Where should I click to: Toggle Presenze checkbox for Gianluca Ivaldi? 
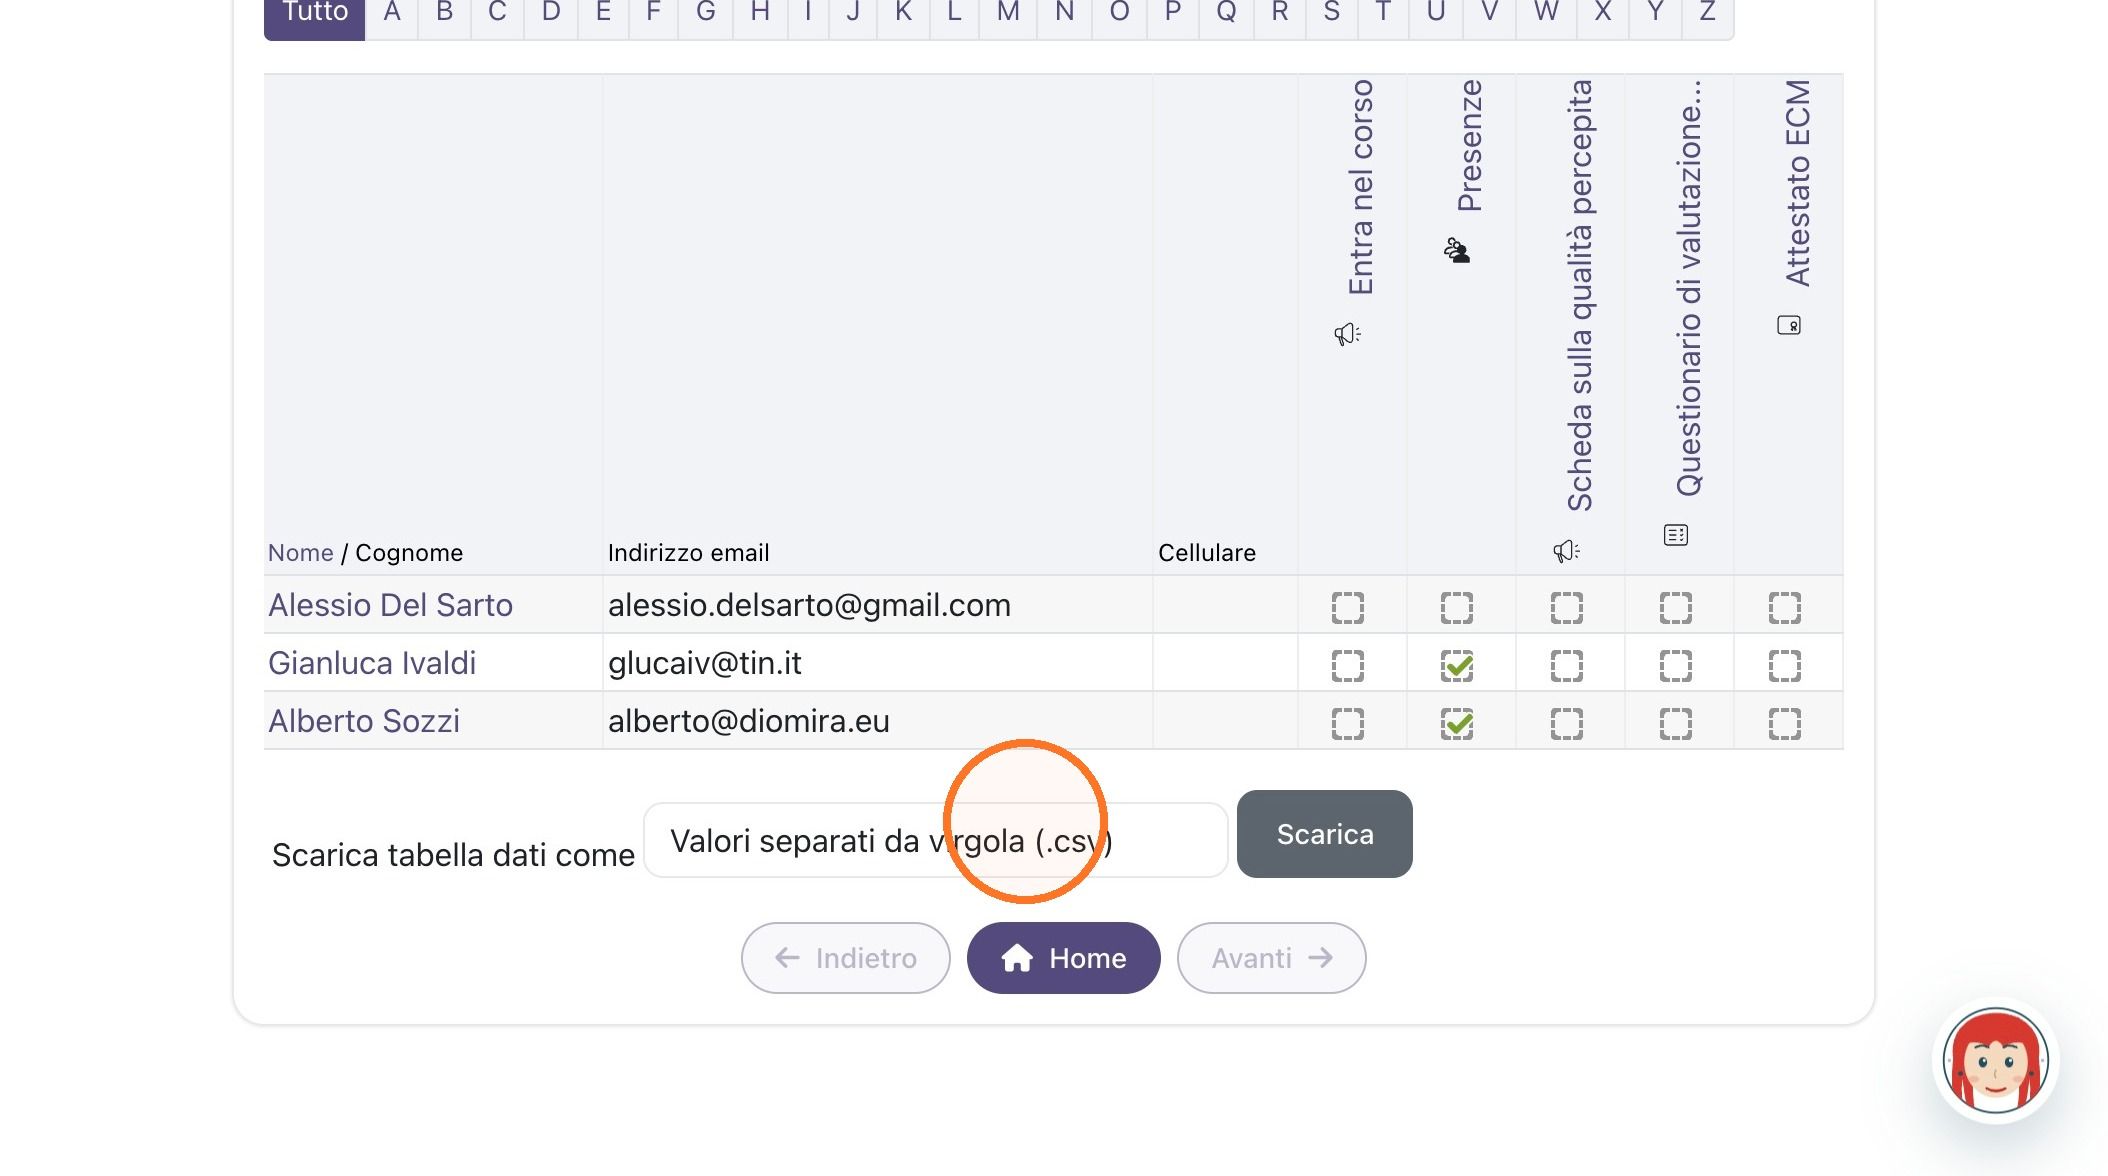click(x=1457, y=666)
